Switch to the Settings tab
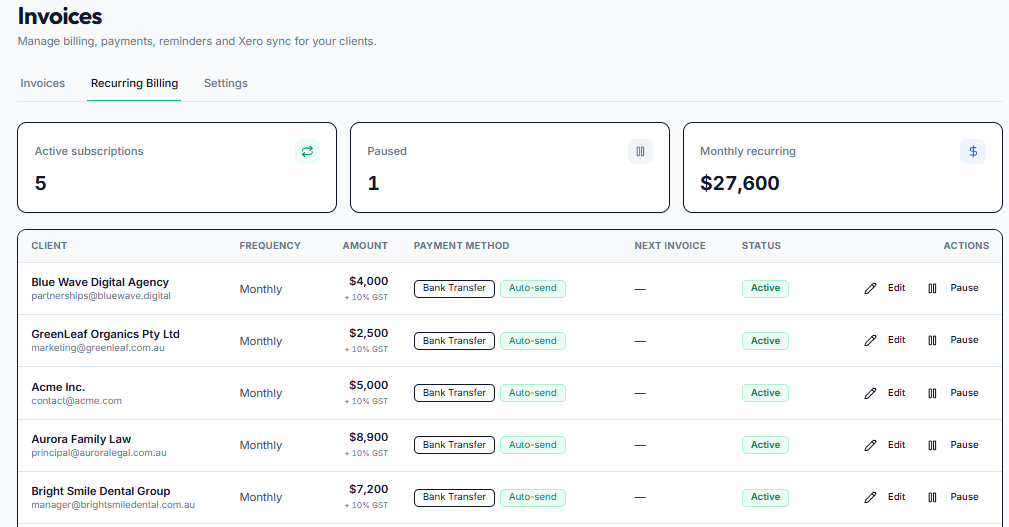 [x=226, y=83]
